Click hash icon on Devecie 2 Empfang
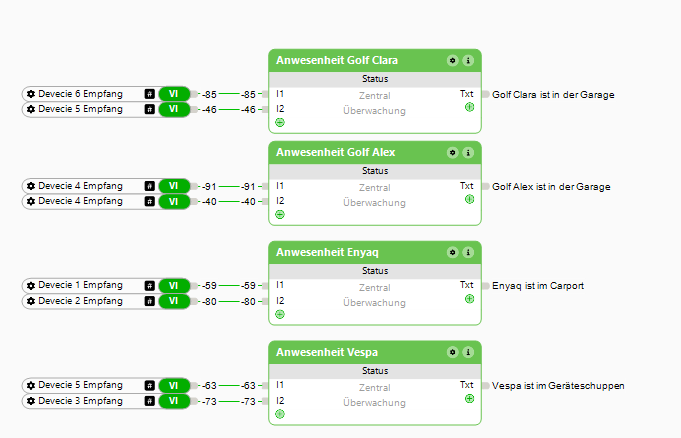 pos(149,301)
